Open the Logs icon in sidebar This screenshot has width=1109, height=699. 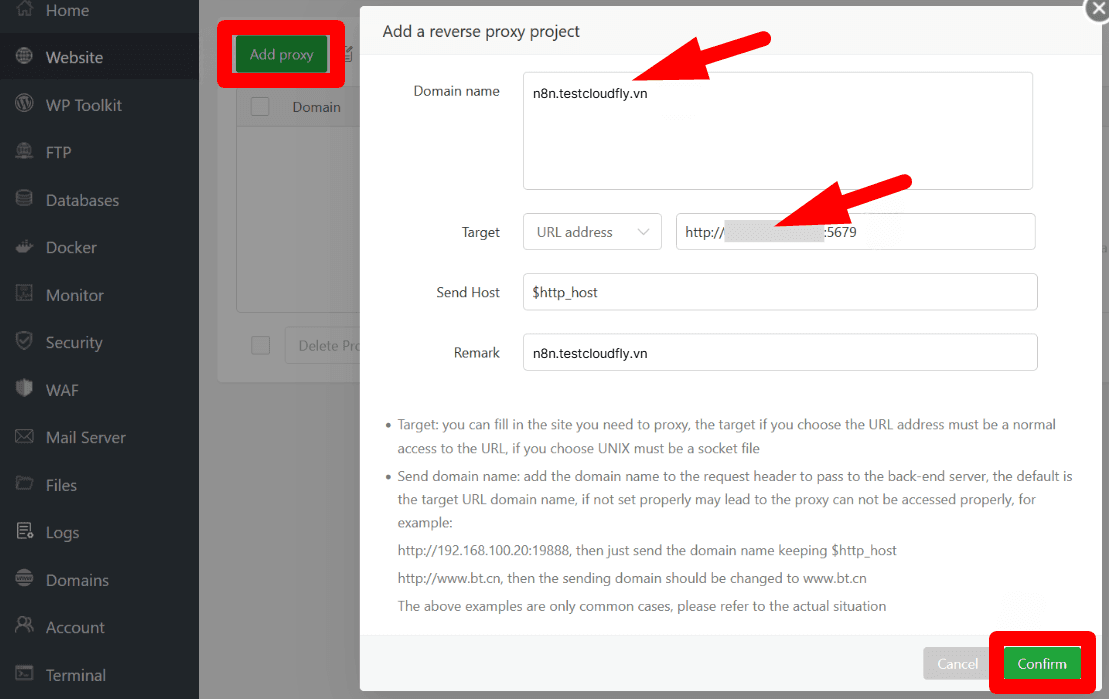click(x=24, y=531)
